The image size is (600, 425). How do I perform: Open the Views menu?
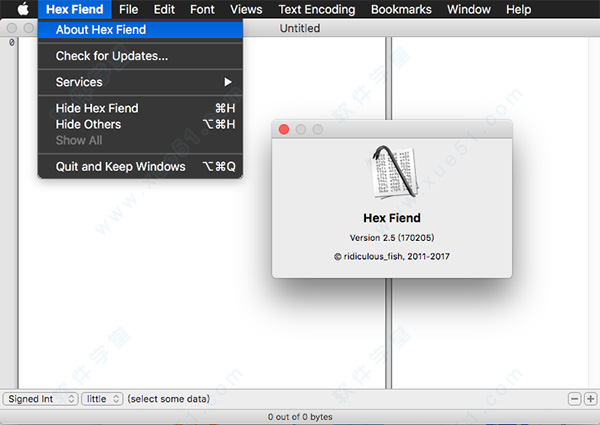point(246,9)
